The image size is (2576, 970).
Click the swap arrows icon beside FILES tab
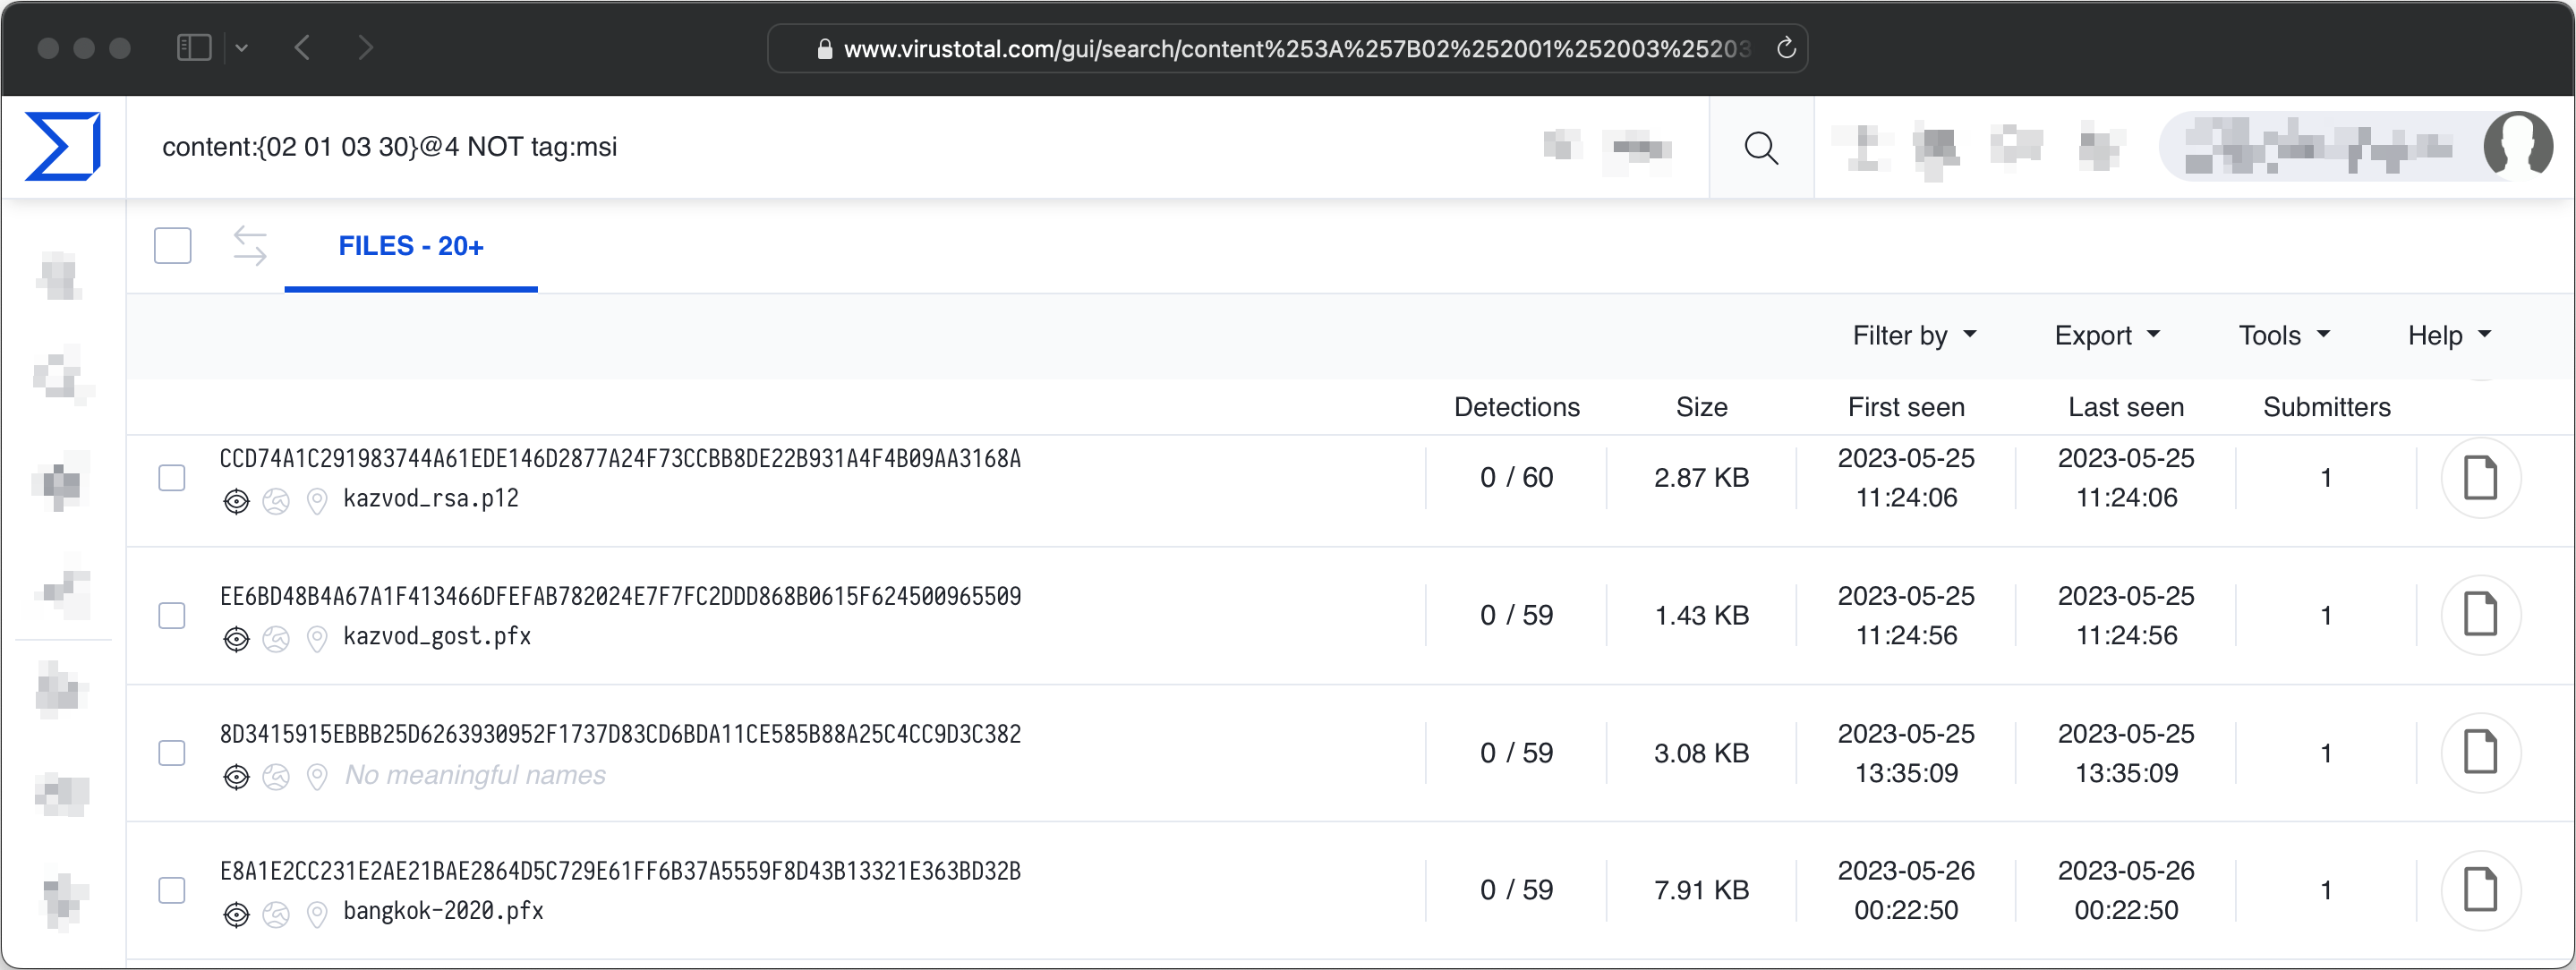[x=250, y=246]
